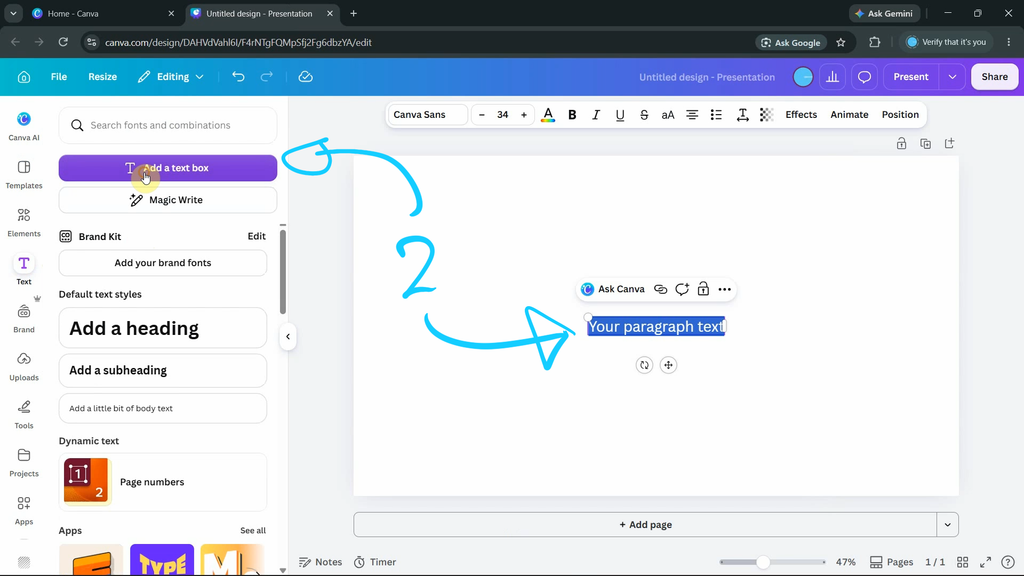Screen dimensions: 1024x576
Task: Increase font size with plus
Action: [x=524, y=115]
